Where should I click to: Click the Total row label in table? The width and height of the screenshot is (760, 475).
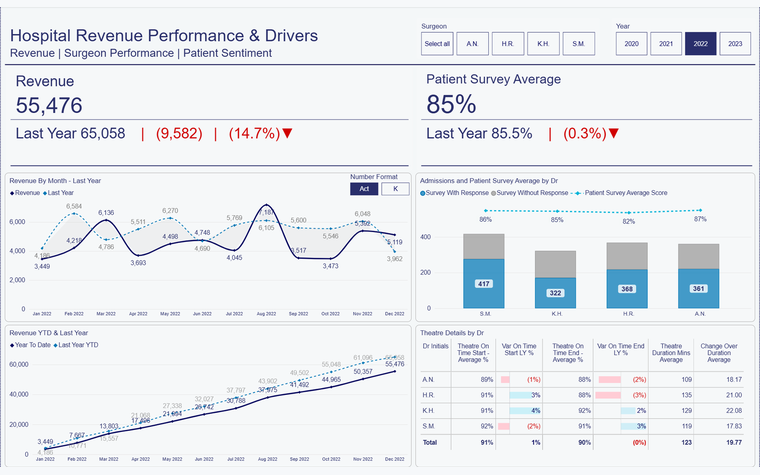[430, 443]
